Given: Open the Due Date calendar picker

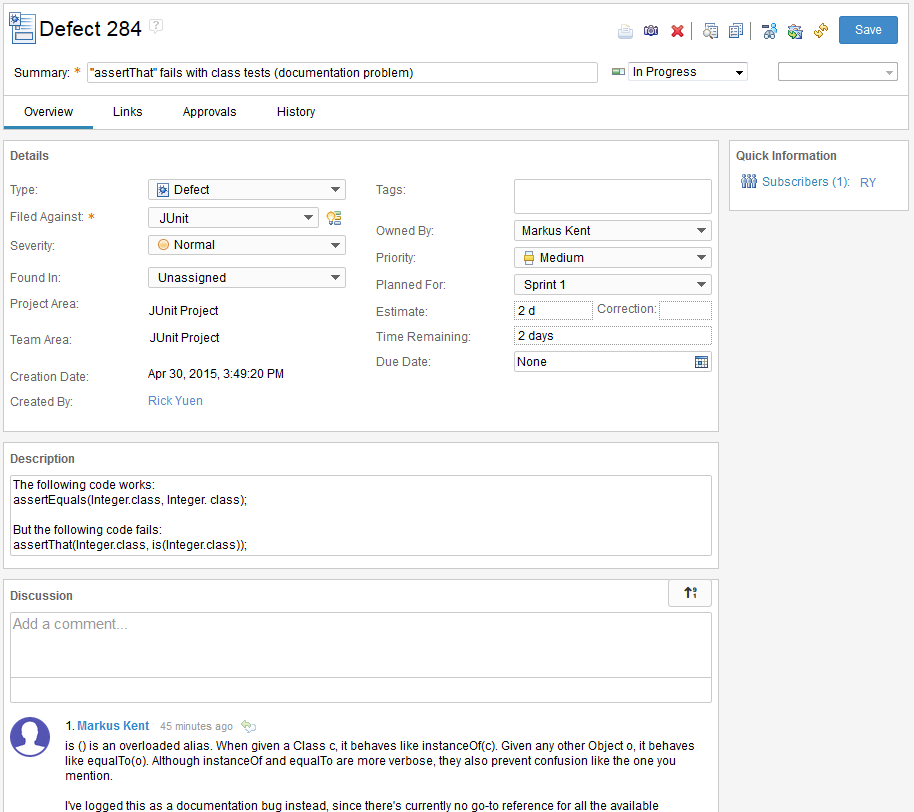Looking at the screenshot, I should (x=703, y=361).
